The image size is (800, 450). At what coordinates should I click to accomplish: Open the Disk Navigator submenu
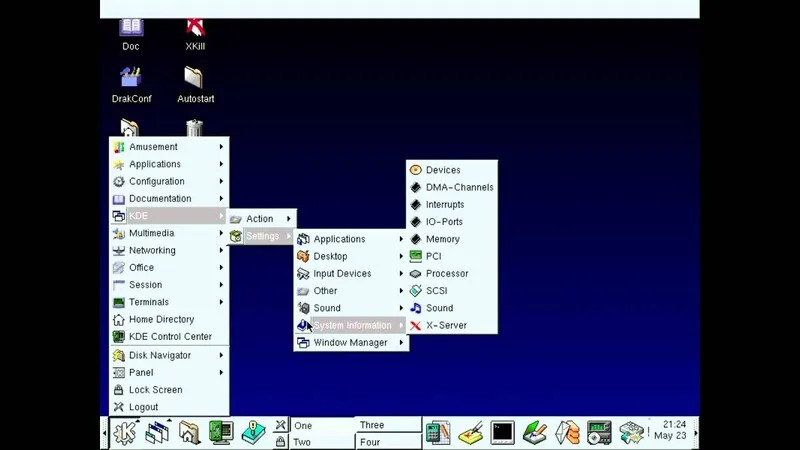click(169, 356)
